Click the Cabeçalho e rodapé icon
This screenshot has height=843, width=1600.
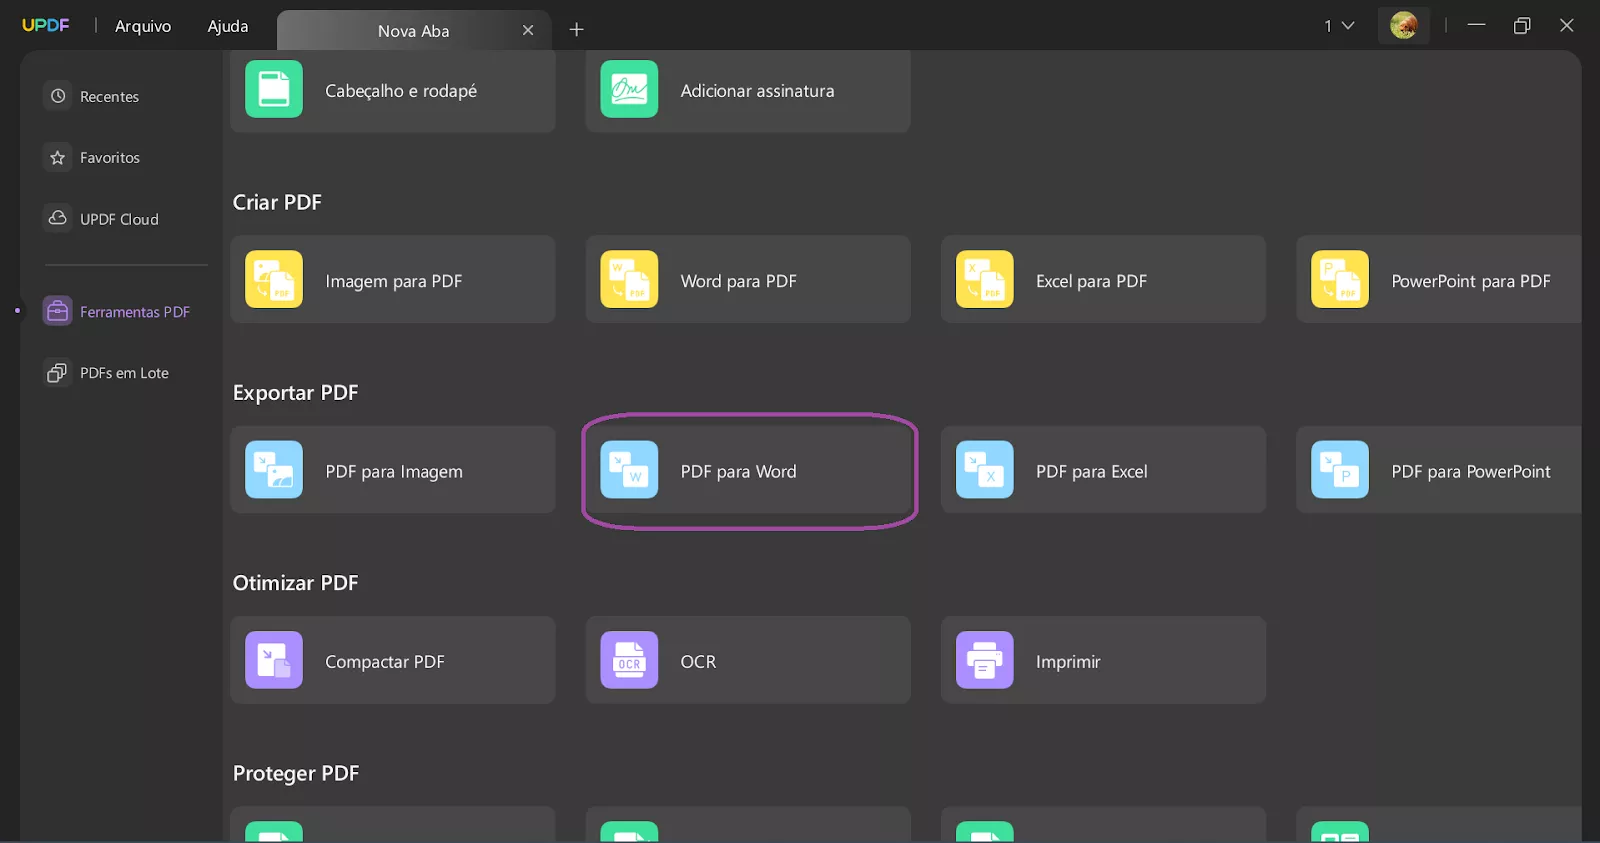(x=274, y=89)
